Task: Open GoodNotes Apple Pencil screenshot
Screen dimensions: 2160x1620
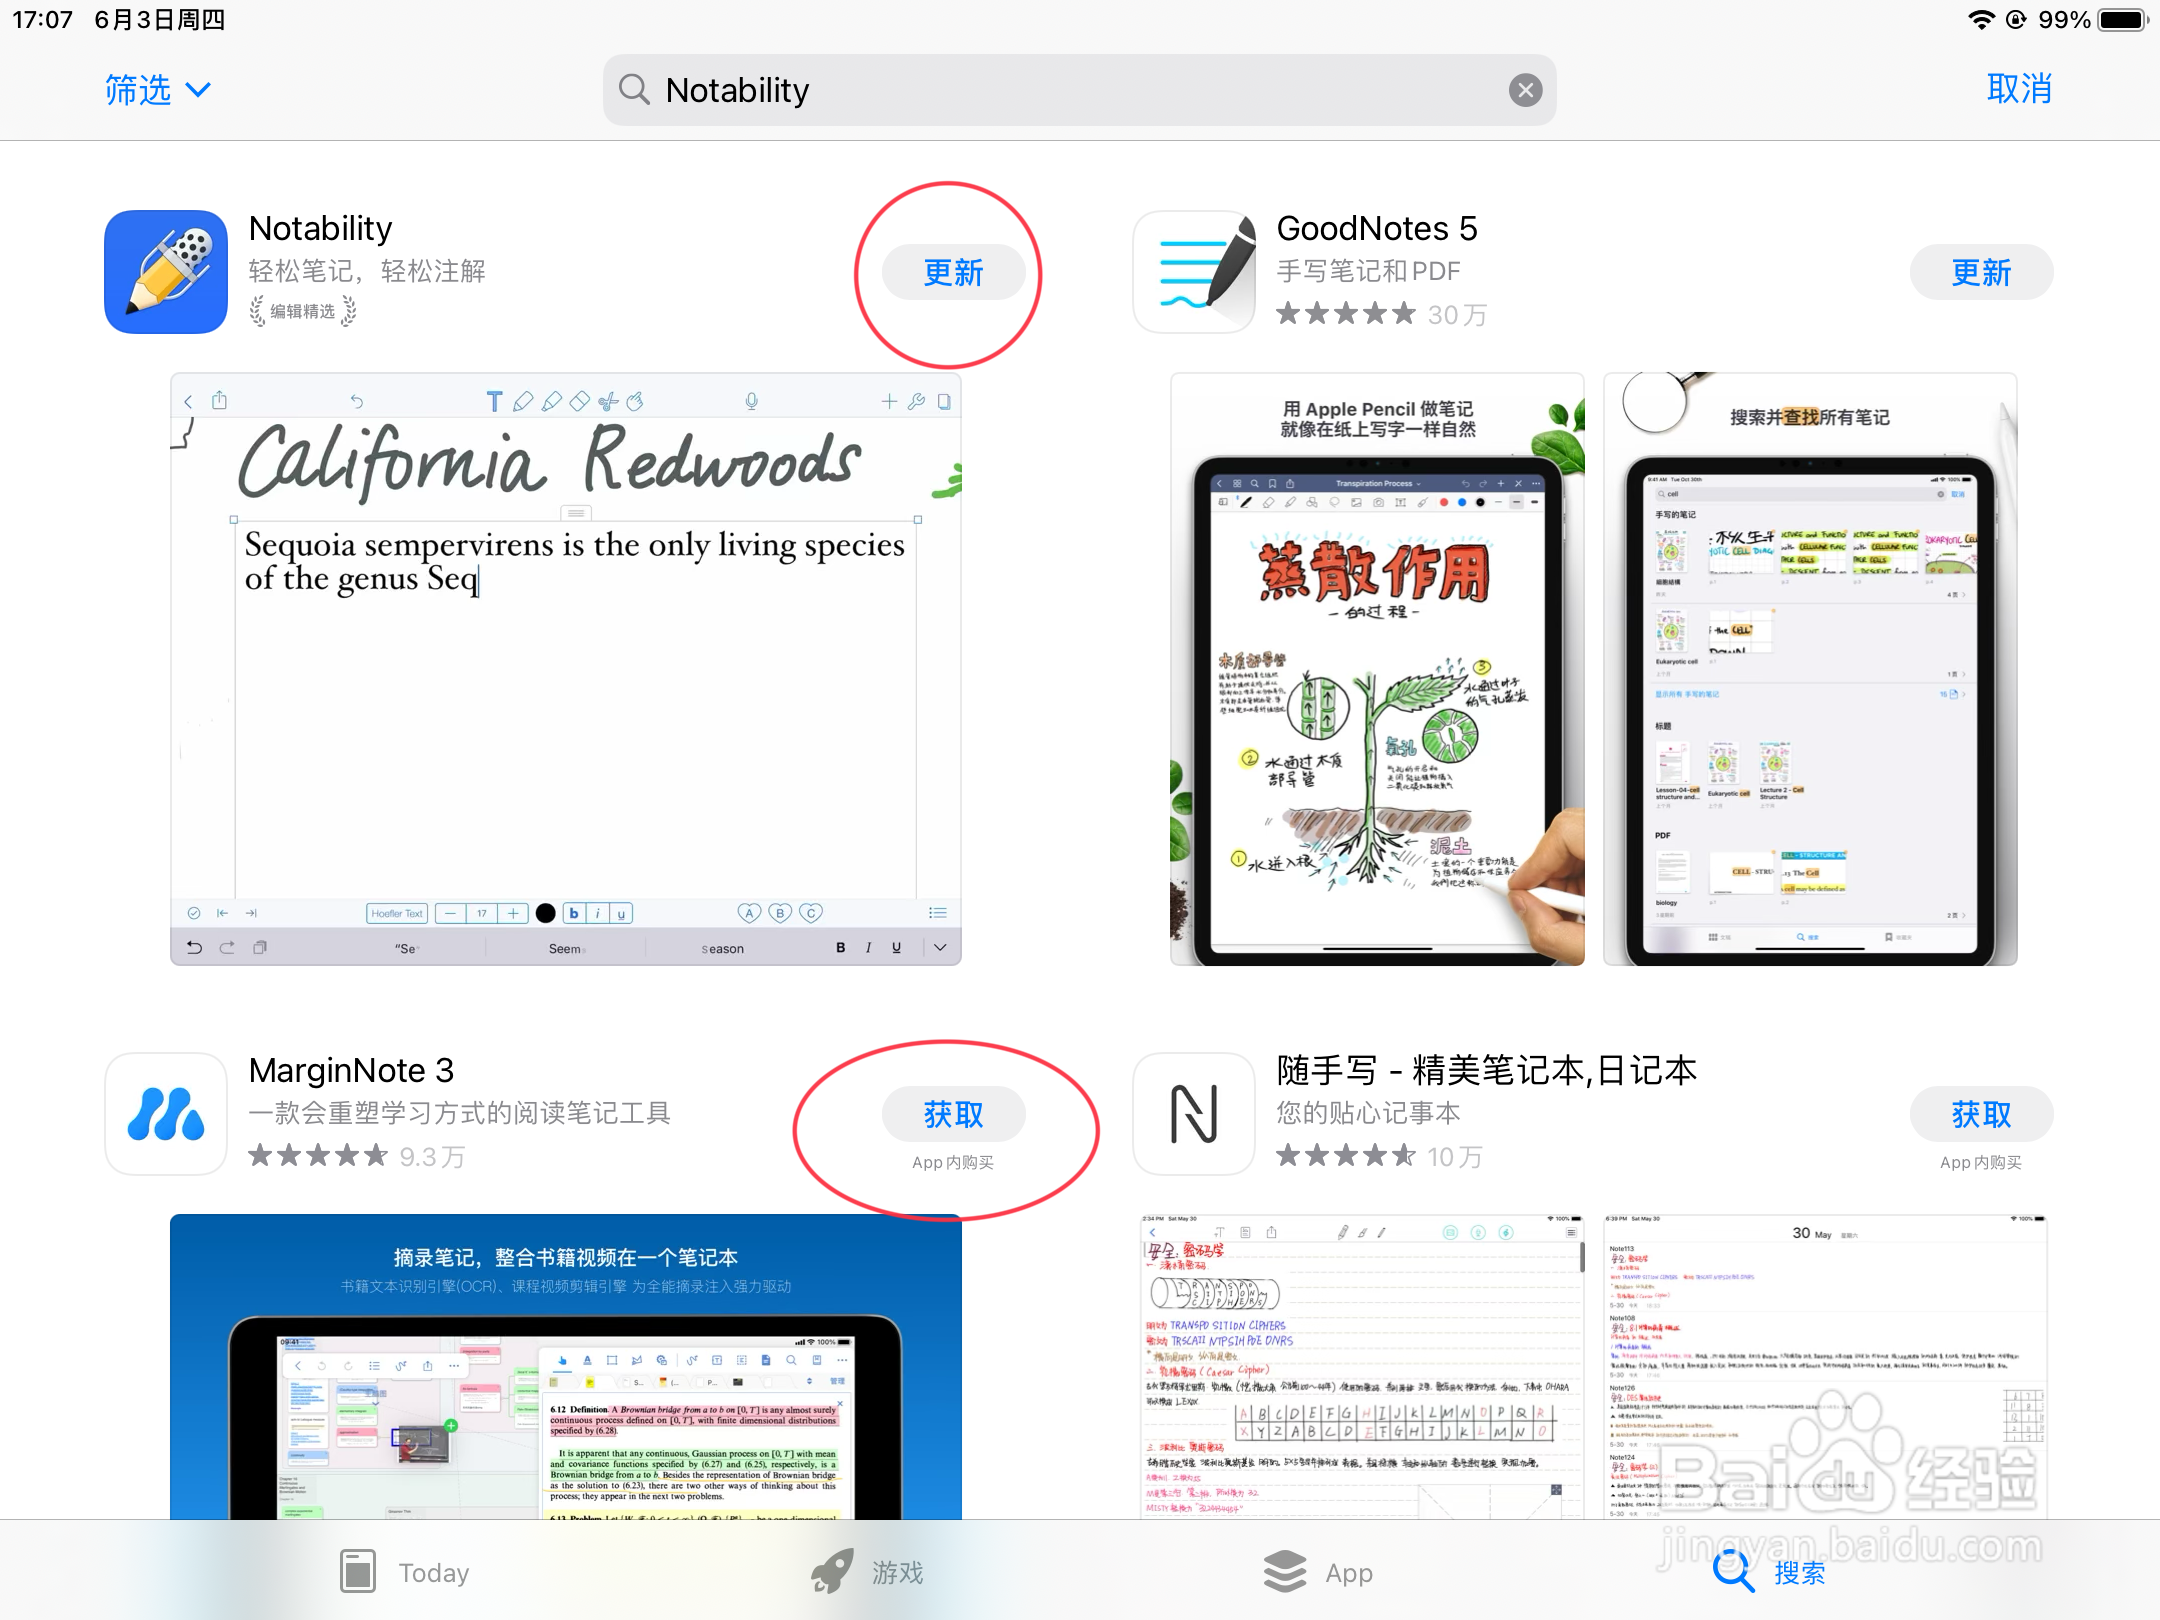Action: pyautogui.click(x=1377, y=669)
